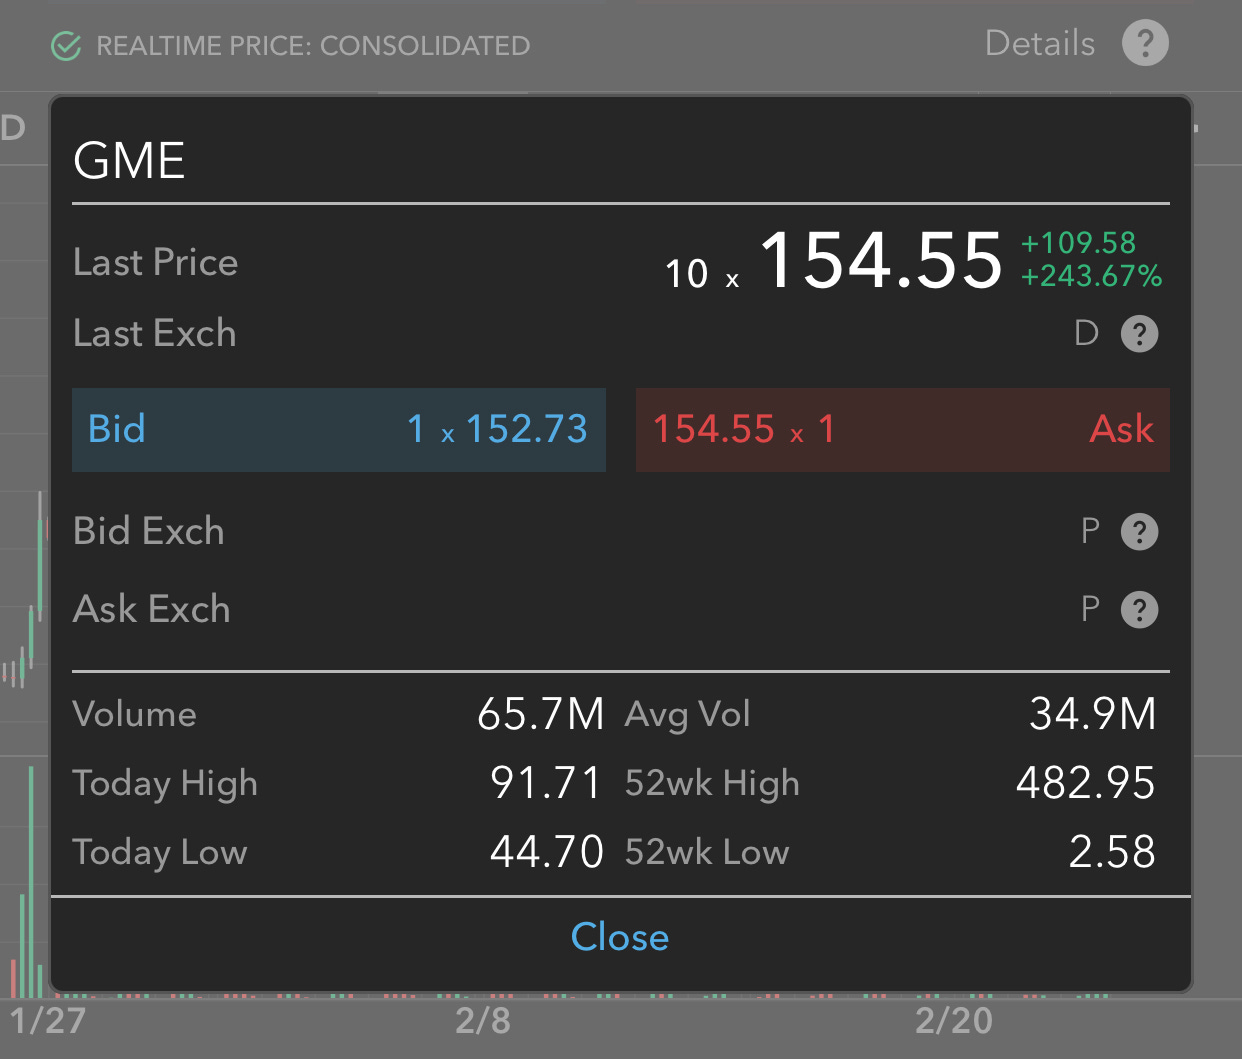Close the GME quote popup
The height and width of the screenshot is (1059, 1242).
(x=620, y=937)
